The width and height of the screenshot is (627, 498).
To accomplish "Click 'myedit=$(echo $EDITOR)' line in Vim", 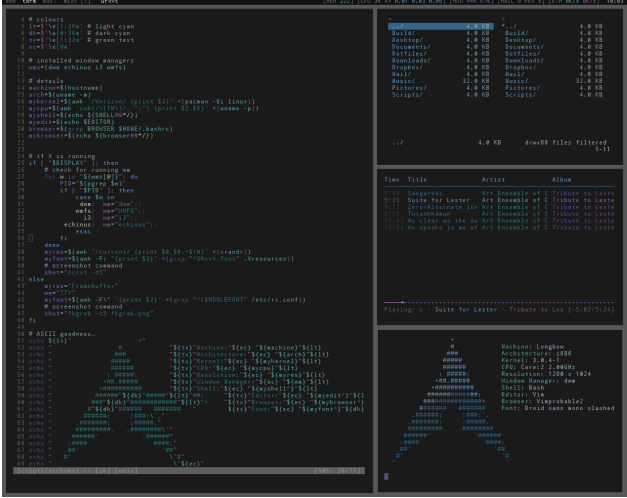I will (x=72, y=122).
